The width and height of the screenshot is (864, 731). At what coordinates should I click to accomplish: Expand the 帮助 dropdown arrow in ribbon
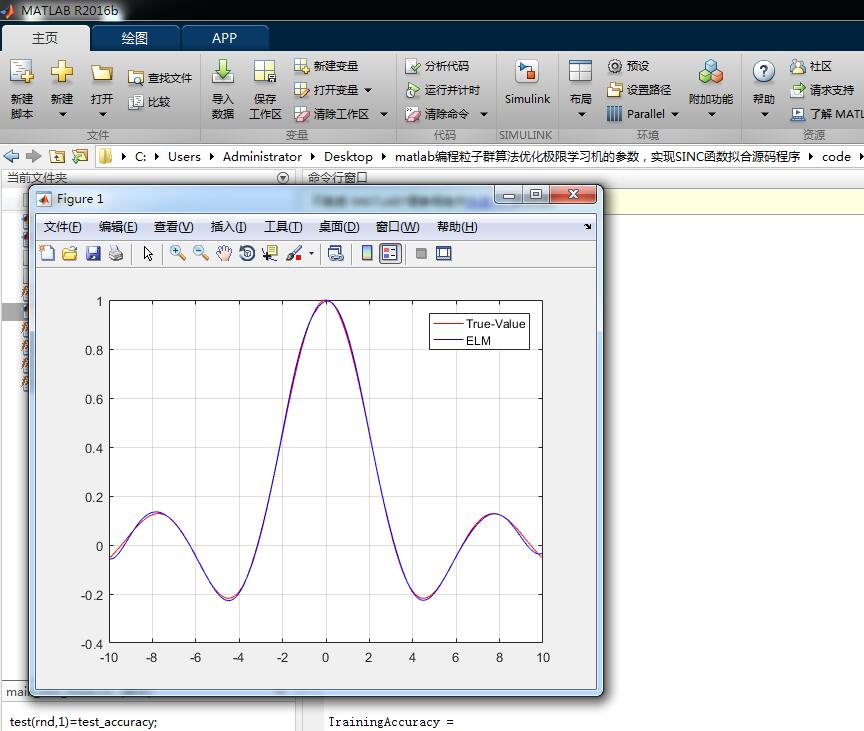pyautogui.click(x=764, y=115)
